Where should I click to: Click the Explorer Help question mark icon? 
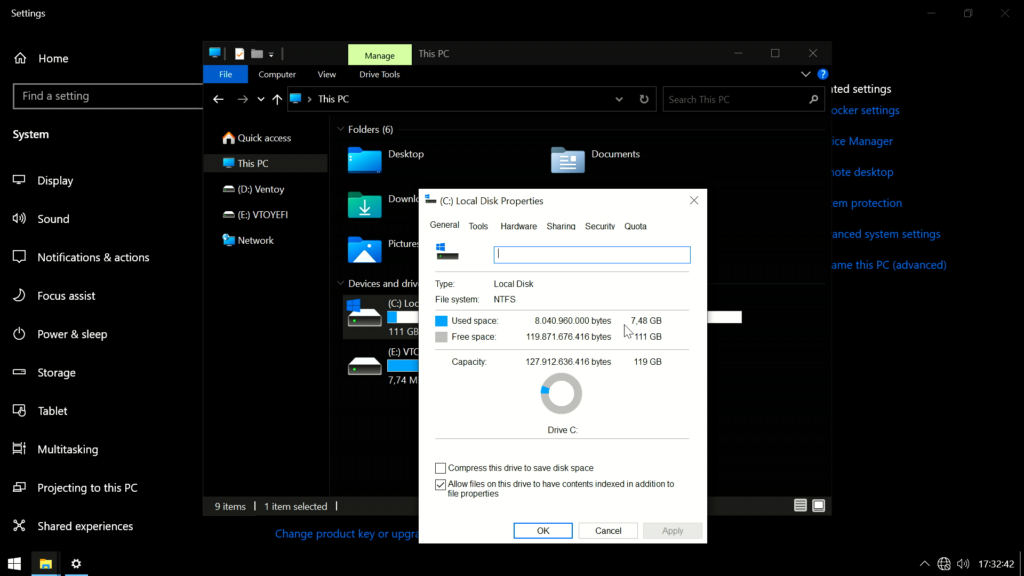tap(822, 74)
